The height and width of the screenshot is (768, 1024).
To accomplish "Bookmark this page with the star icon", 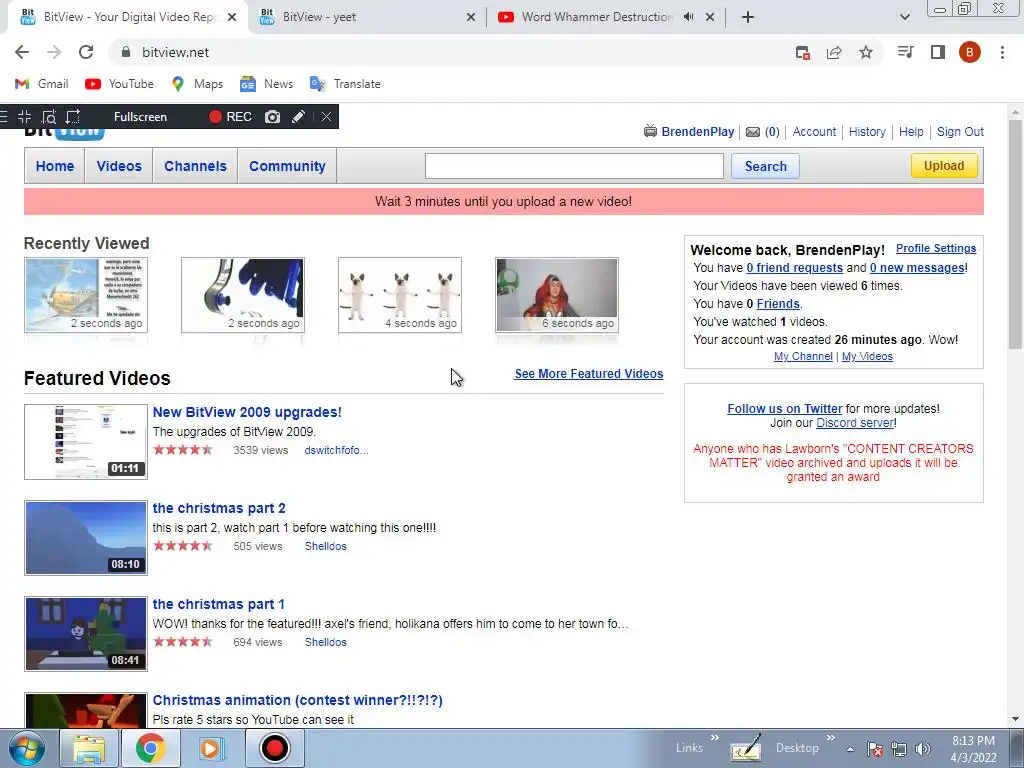I will click(x=866, y=52).
